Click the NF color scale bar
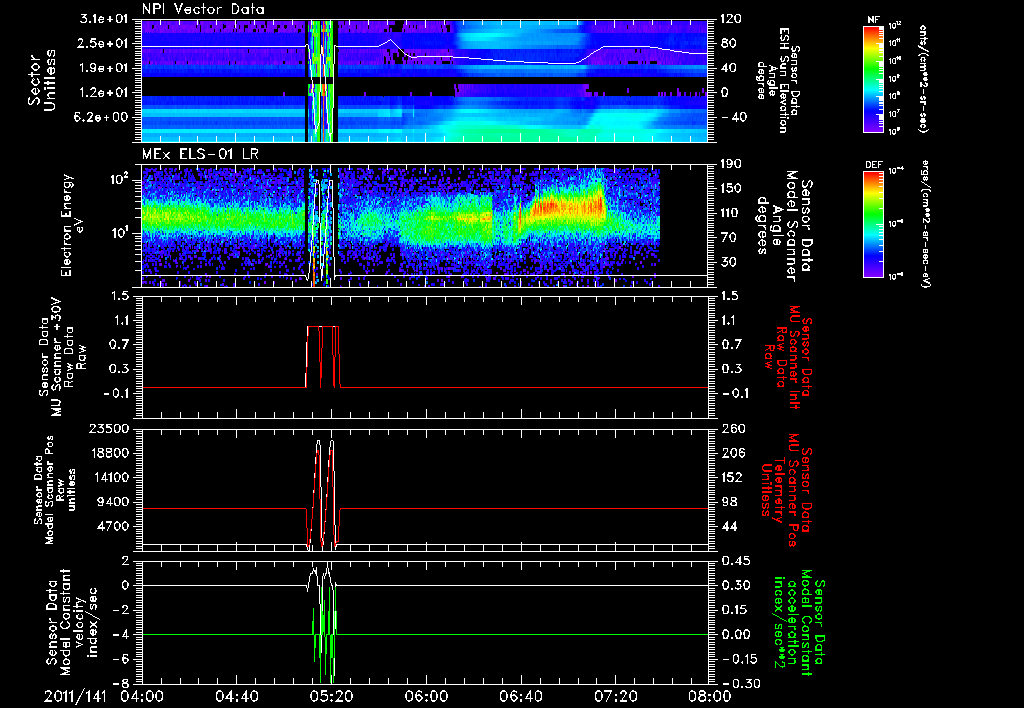Screen dimensions: 1024x708 (x=874, y=78)
